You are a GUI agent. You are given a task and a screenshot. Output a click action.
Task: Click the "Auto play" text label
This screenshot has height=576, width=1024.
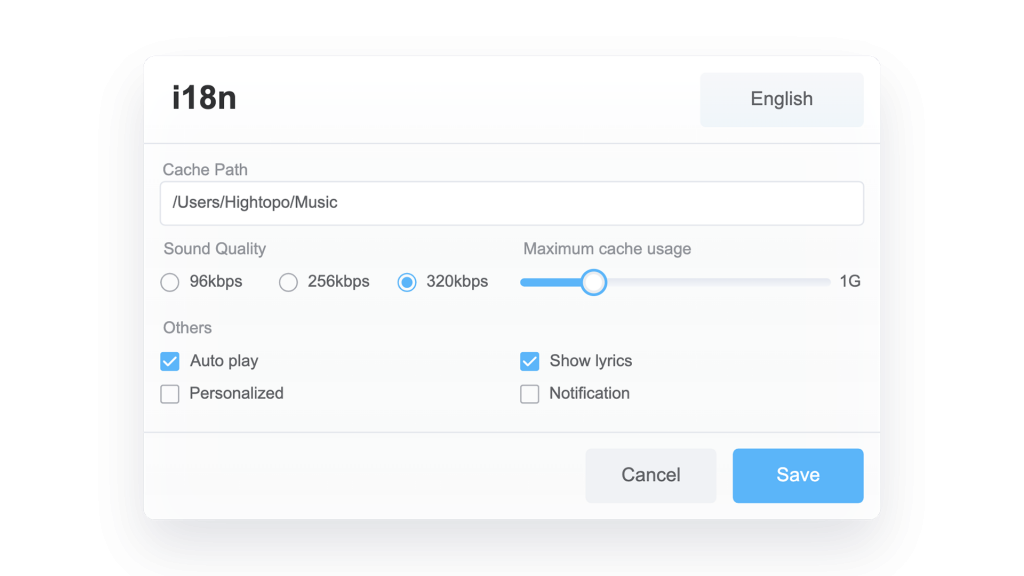pos(224,362)
